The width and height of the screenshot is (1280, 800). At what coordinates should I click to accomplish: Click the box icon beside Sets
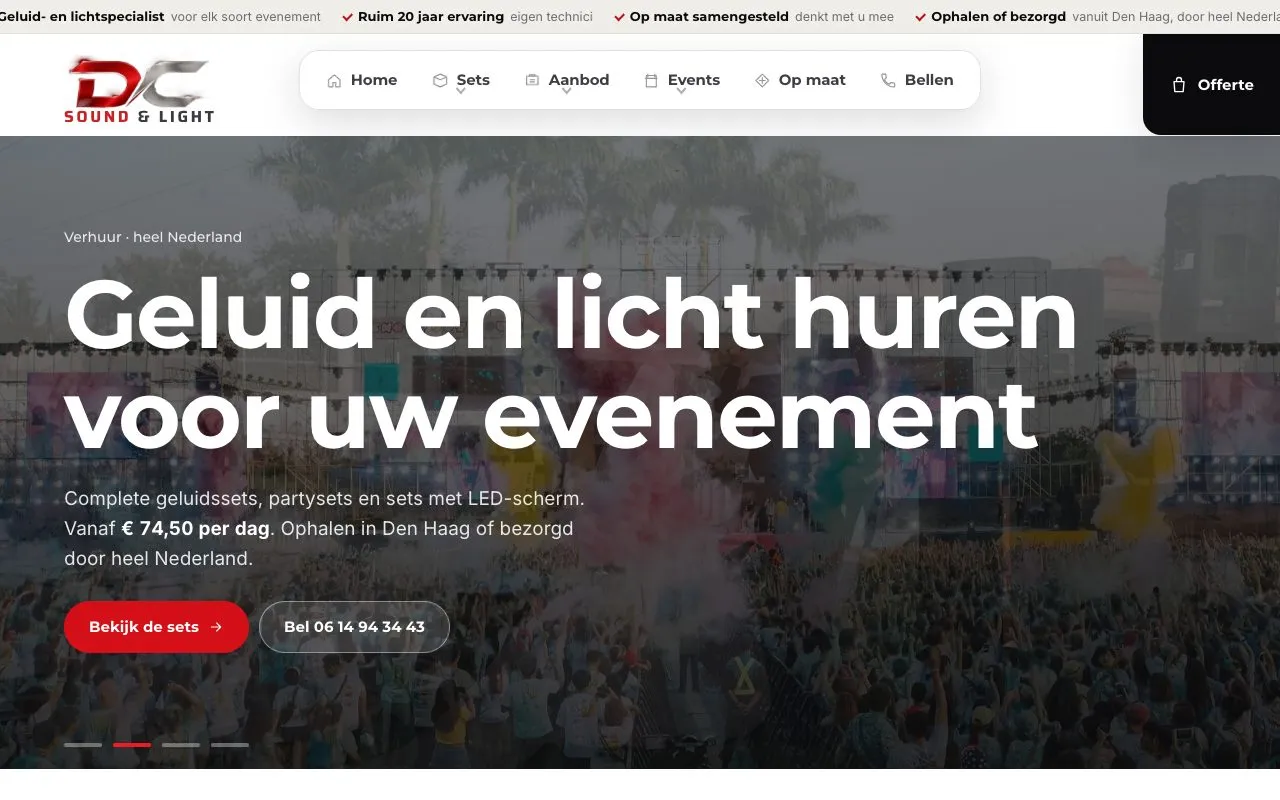pyautogui.click(x=440, y=81)
